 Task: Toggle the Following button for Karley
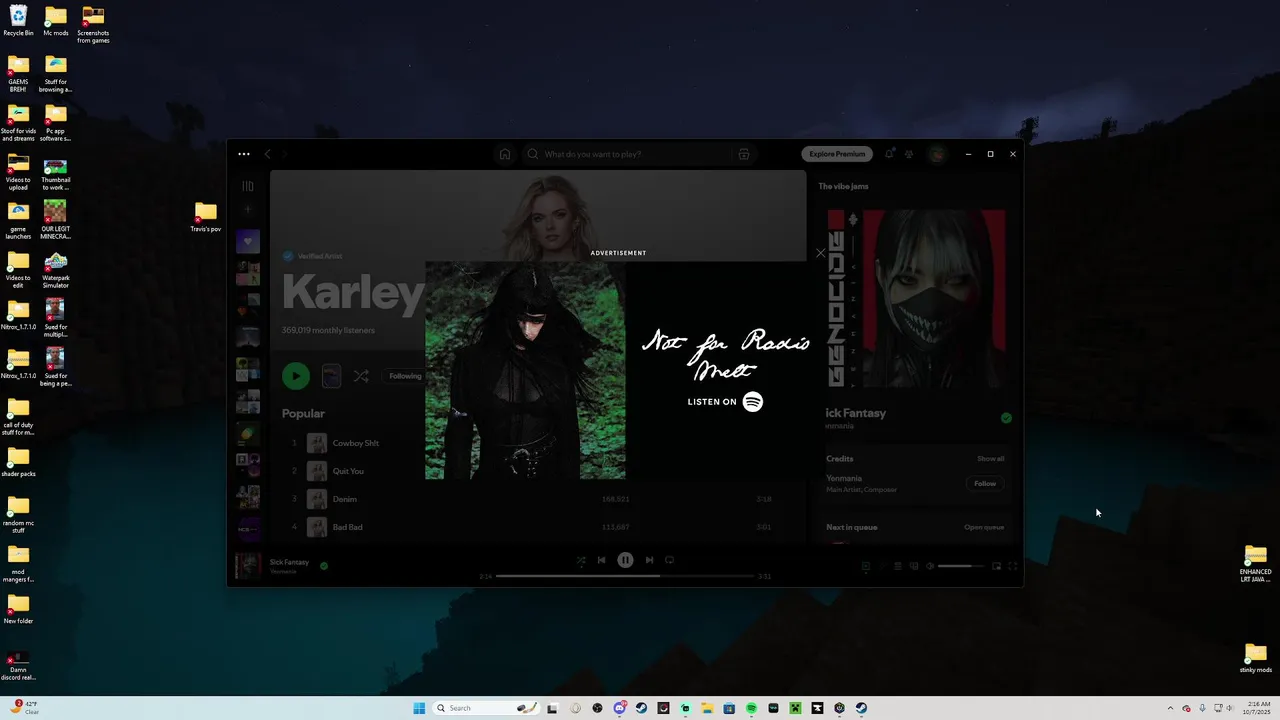[x=405, y=376]
